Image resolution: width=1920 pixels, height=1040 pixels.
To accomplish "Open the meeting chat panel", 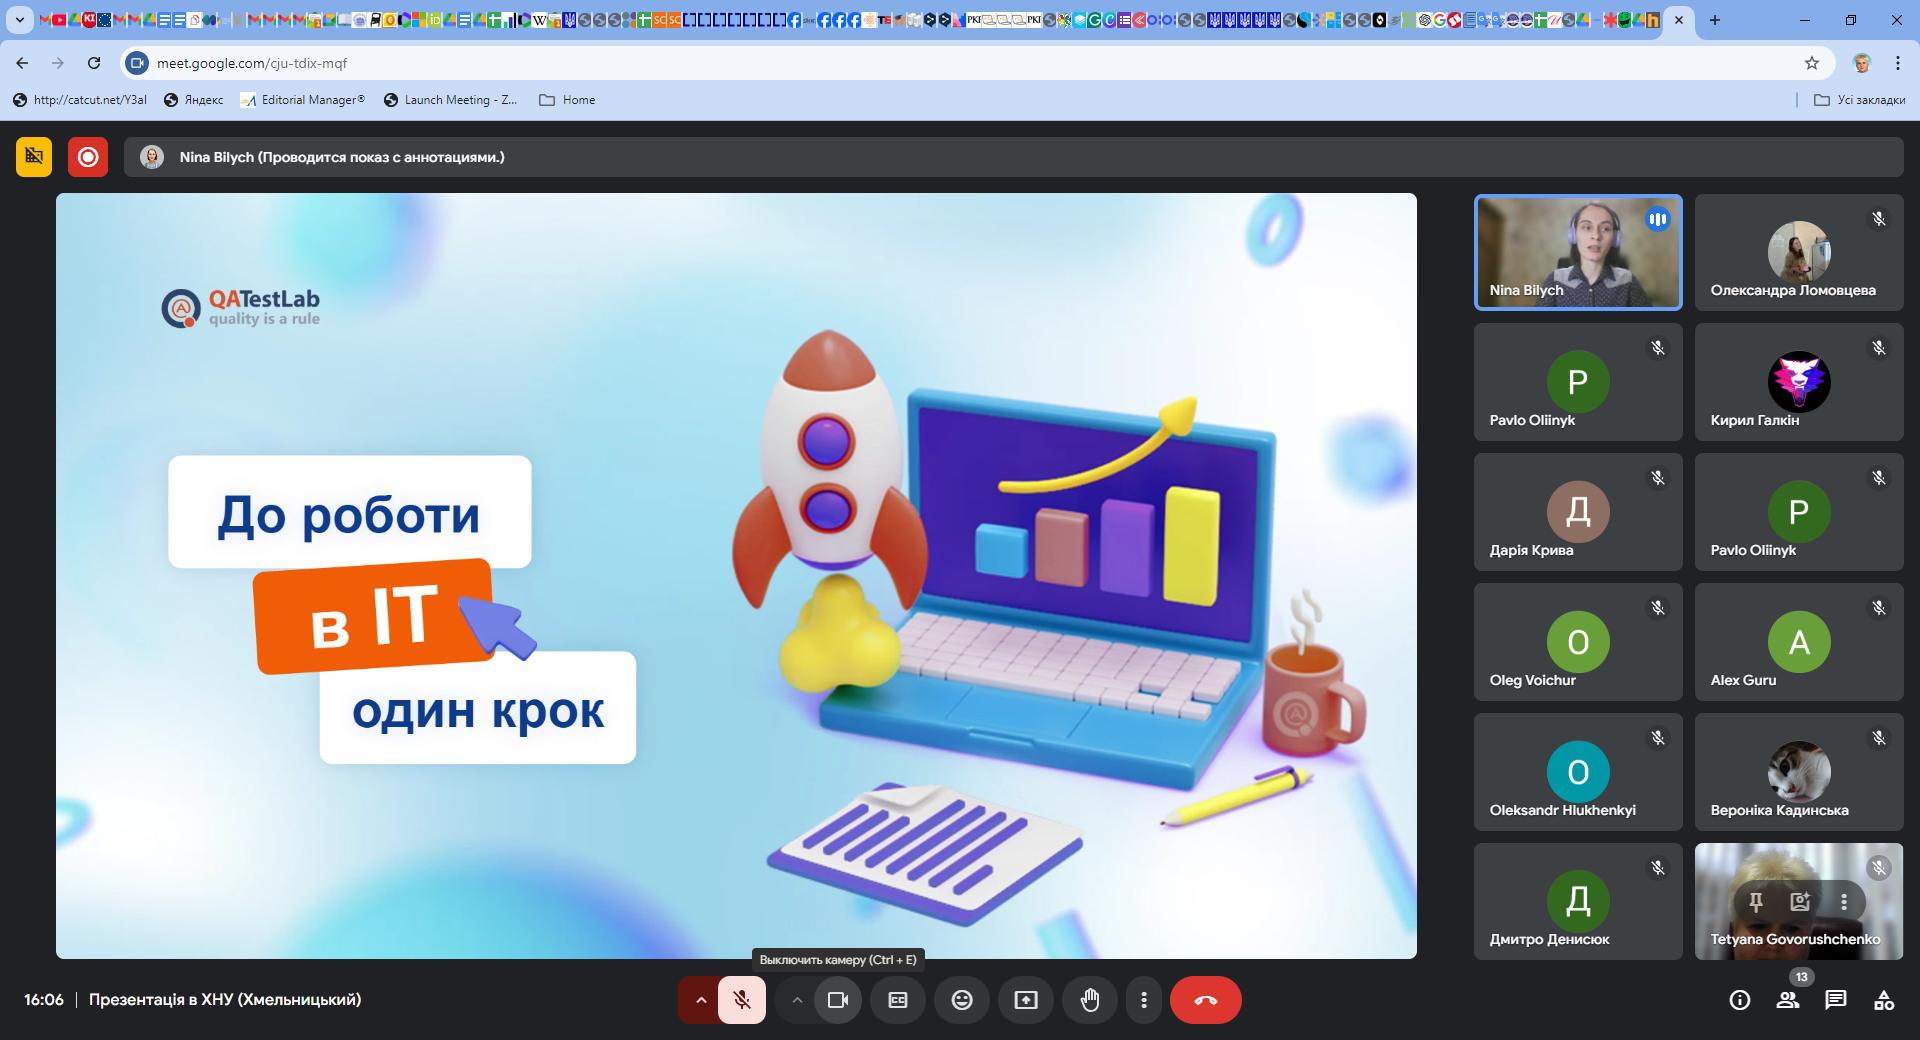I will tap(1835, 1000).
